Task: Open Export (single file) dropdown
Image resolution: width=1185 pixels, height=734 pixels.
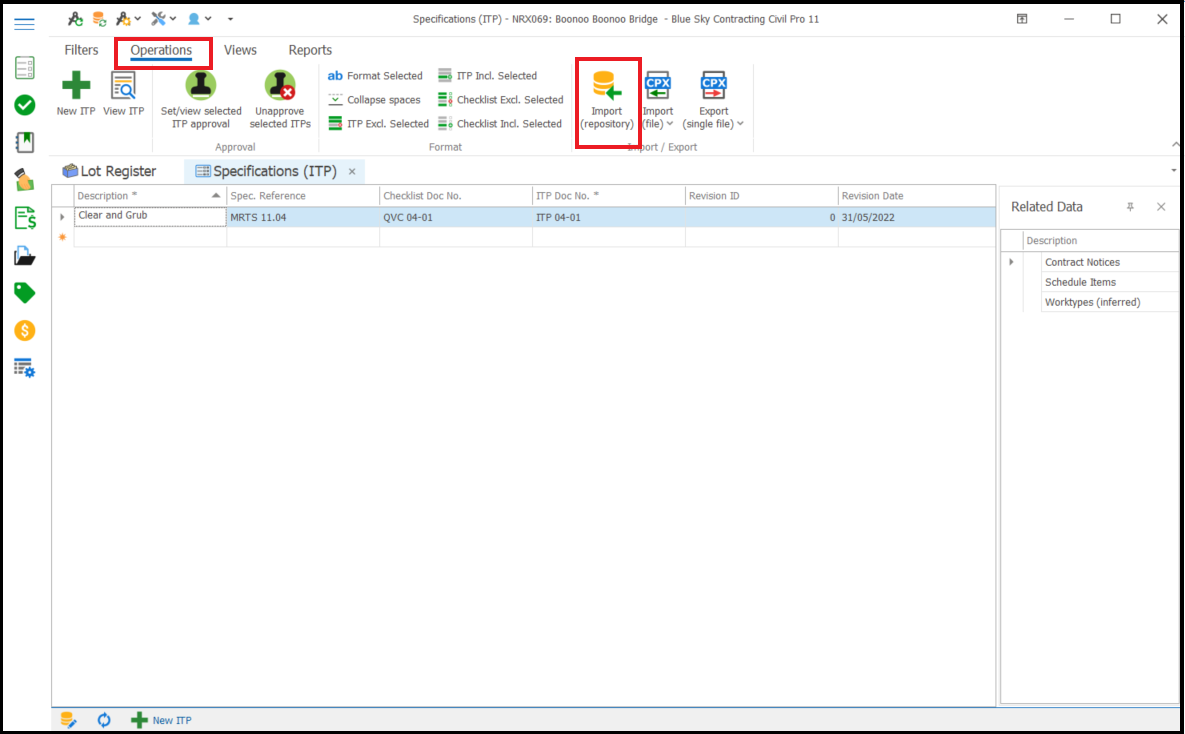Action: point(713,124)
